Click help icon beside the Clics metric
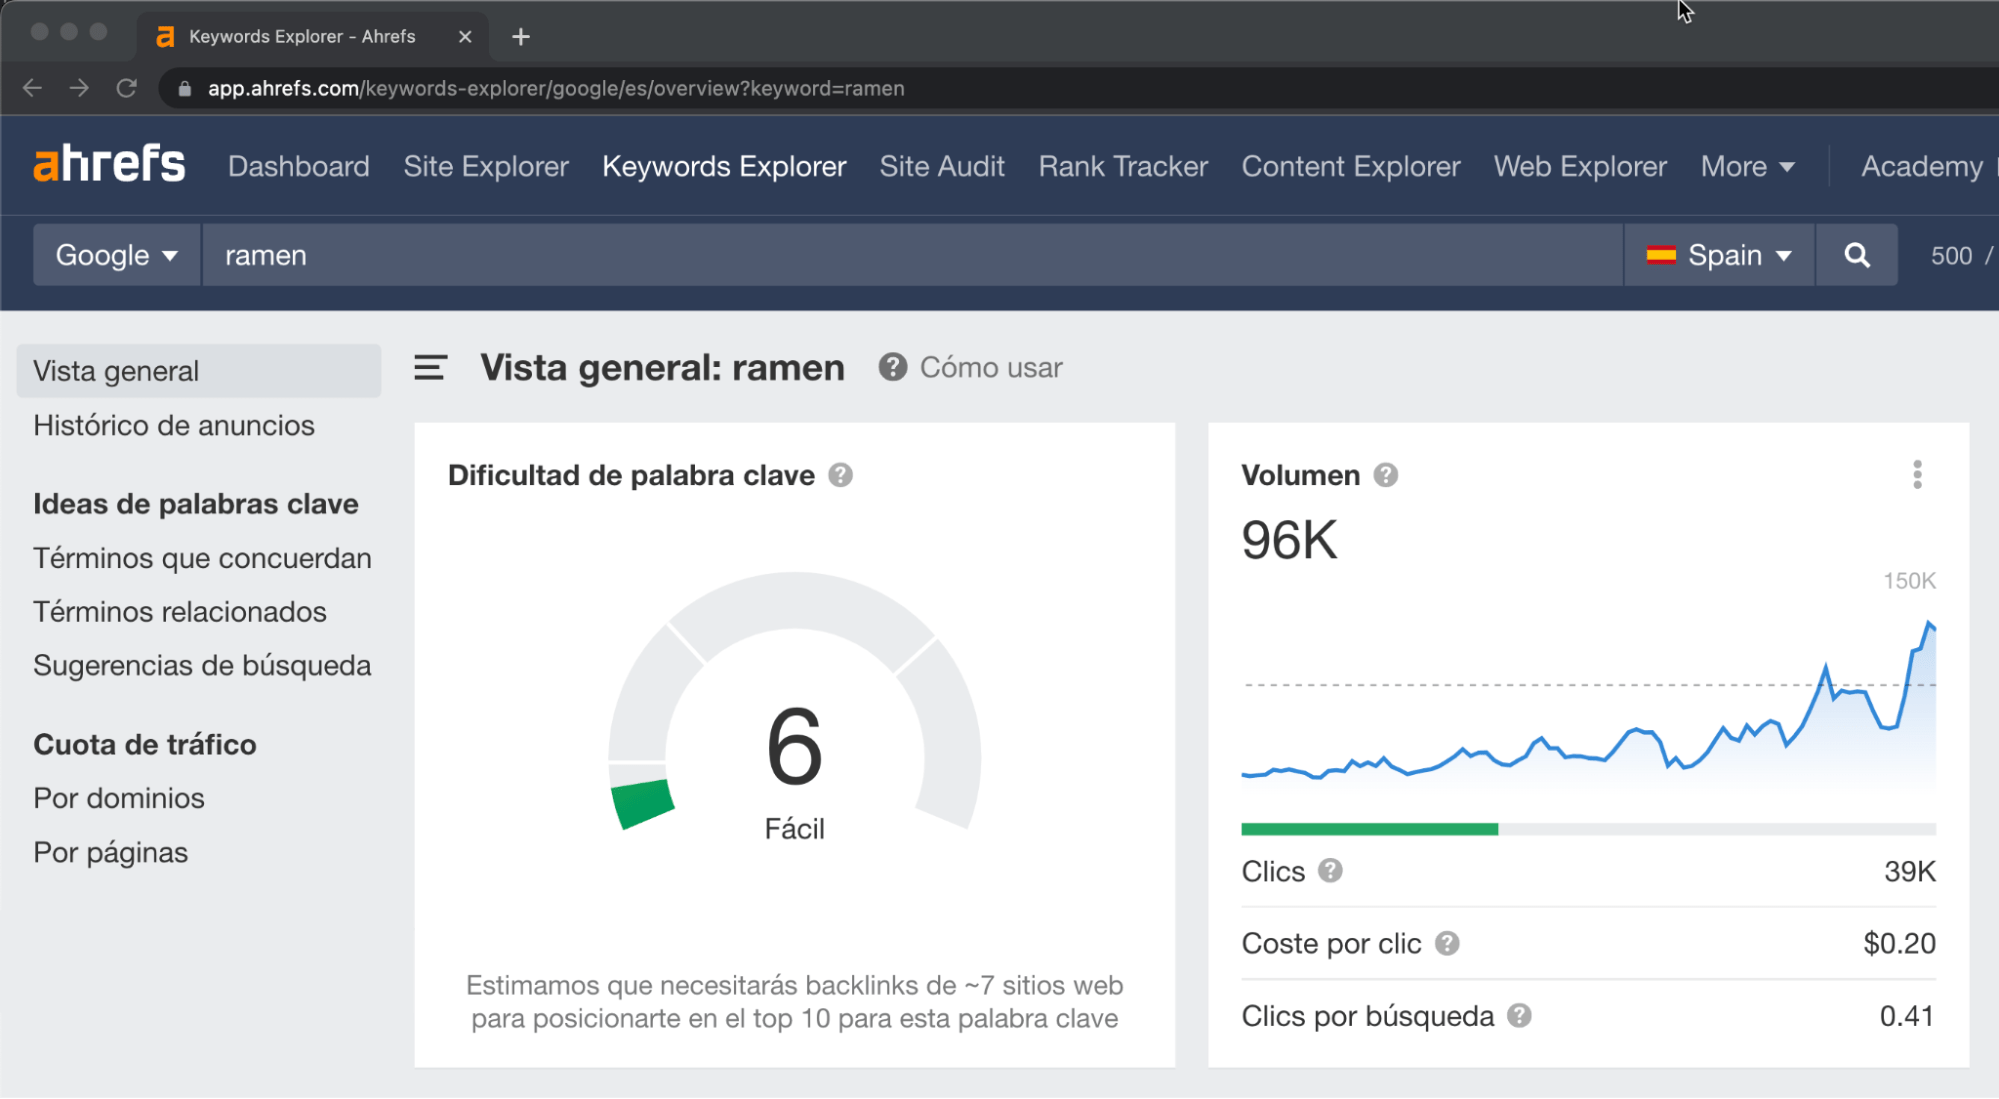1999x1099 pixels. [1330, 871]
